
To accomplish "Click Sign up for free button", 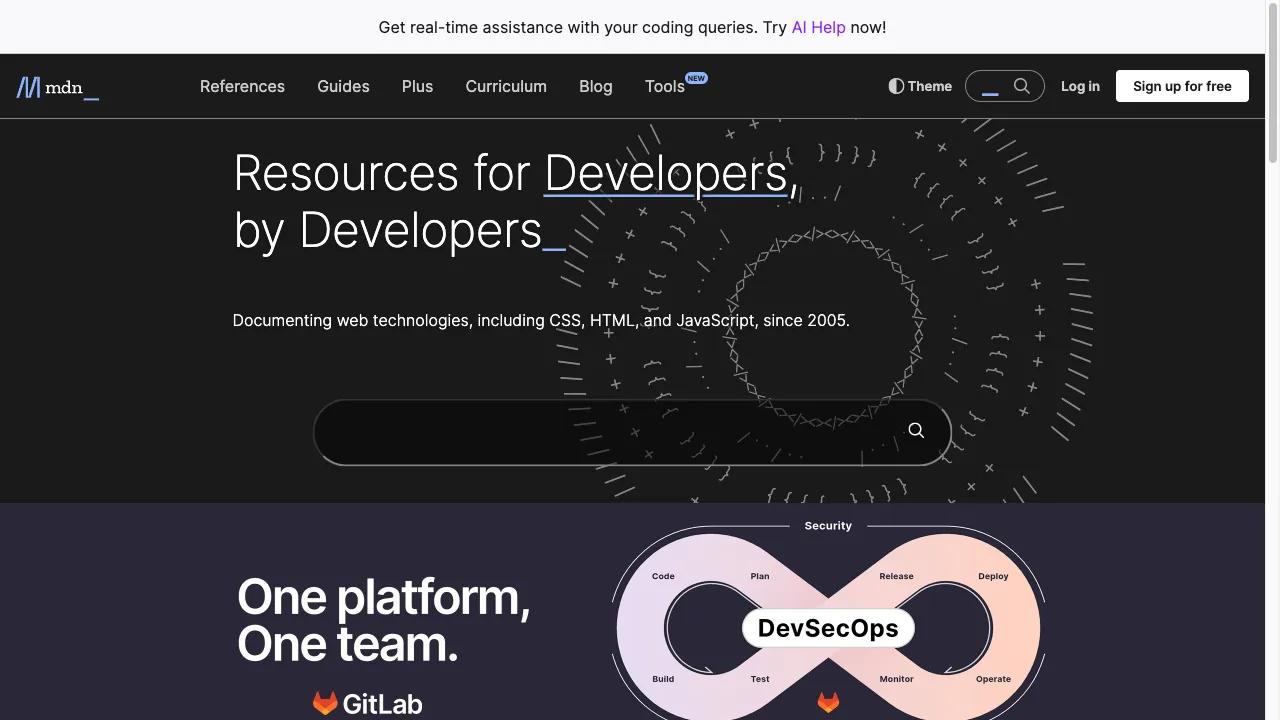I will pyautogui.click(x=1182, y=86).
